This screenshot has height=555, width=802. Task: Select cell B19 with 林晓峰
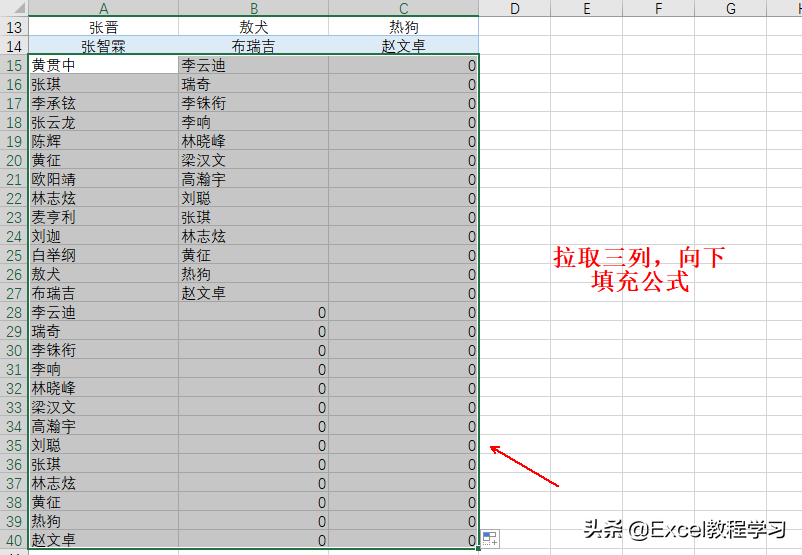pos(254,141)
